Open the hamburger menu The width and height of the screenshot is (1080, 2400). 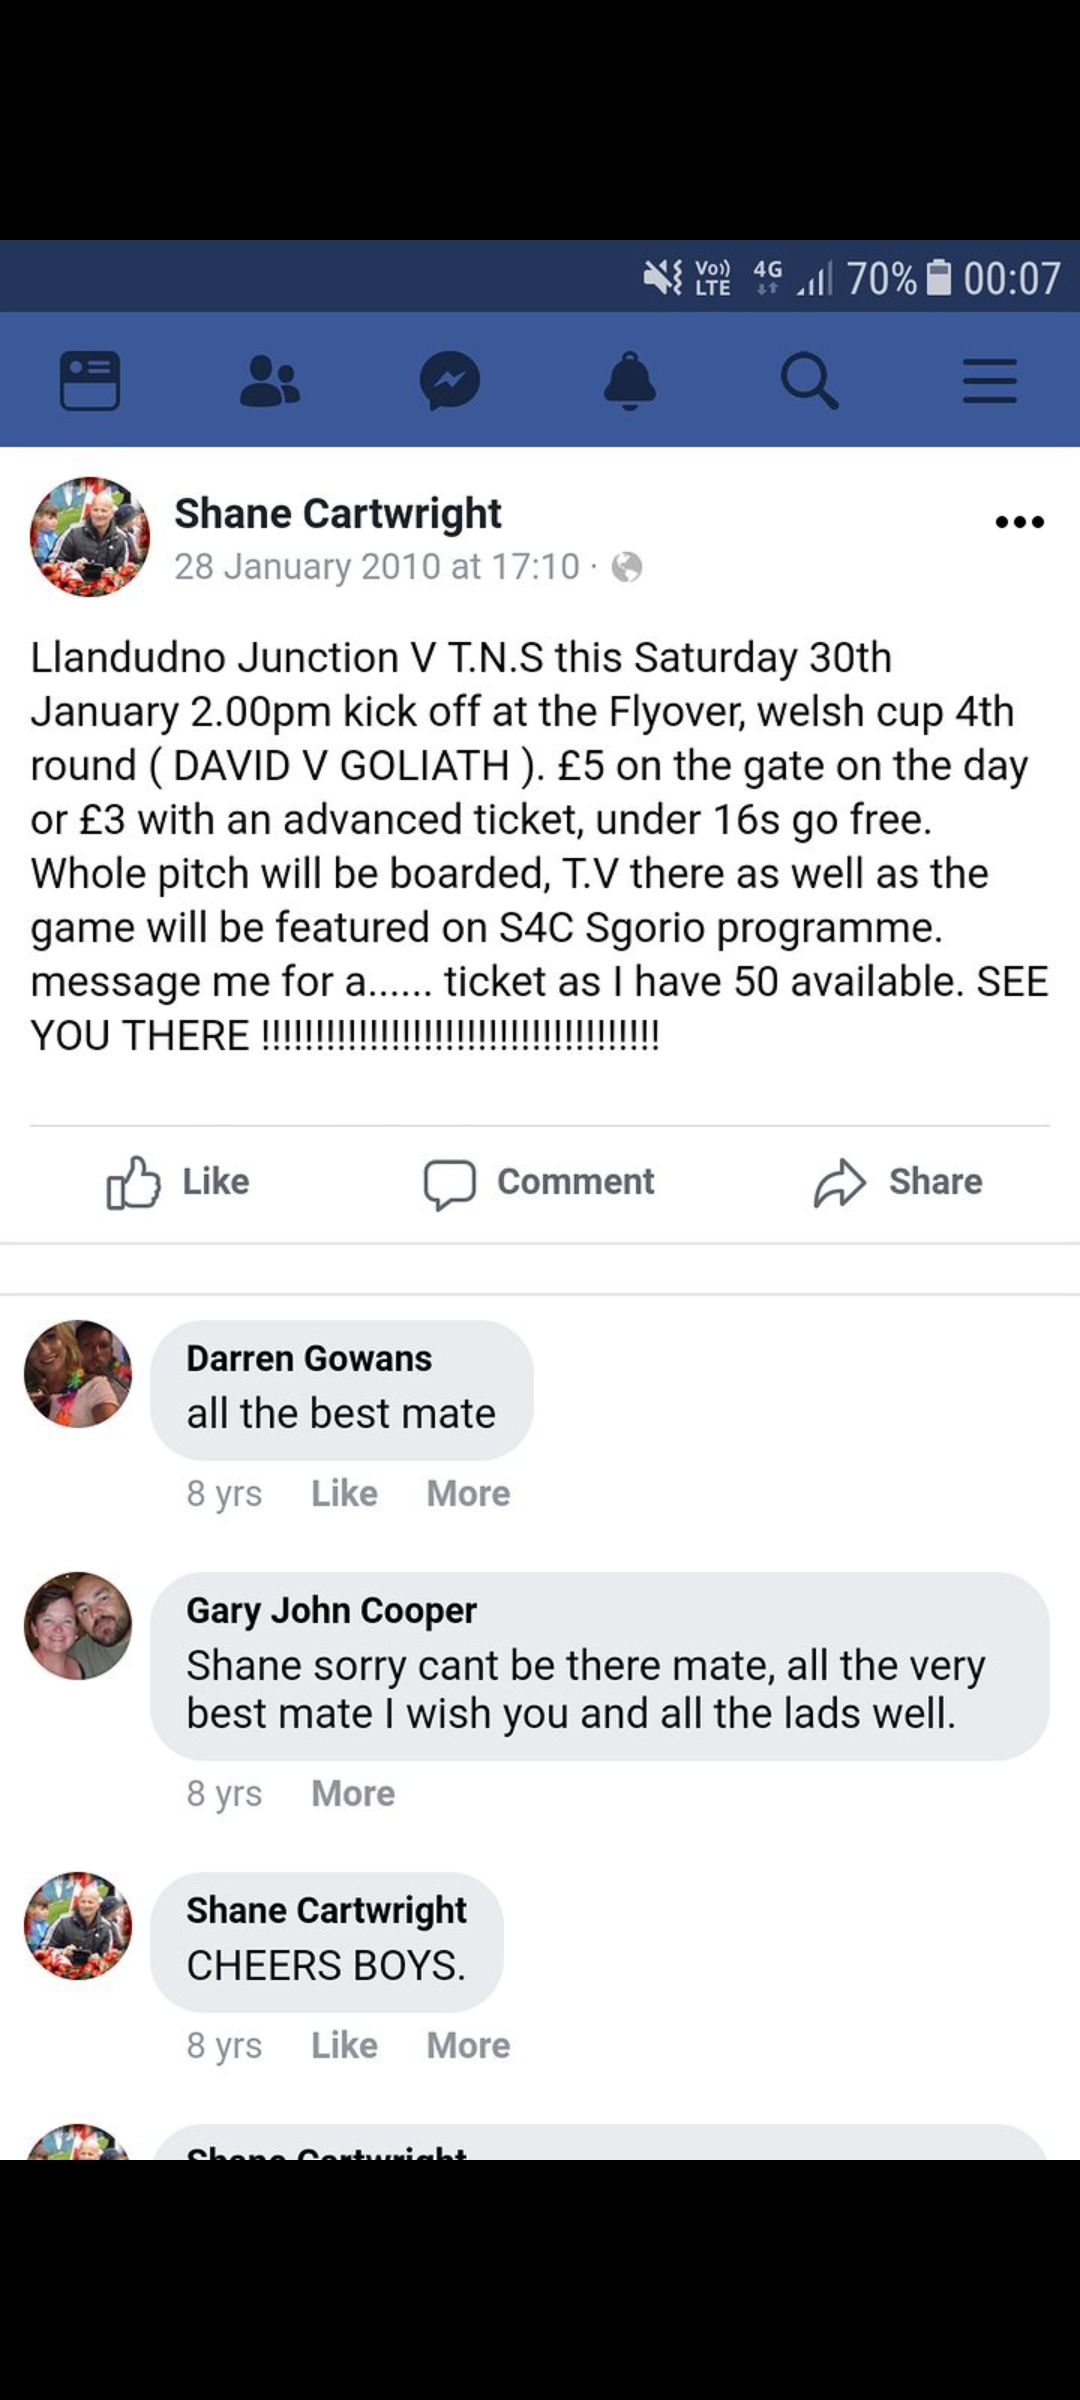(x=989, y=380)
